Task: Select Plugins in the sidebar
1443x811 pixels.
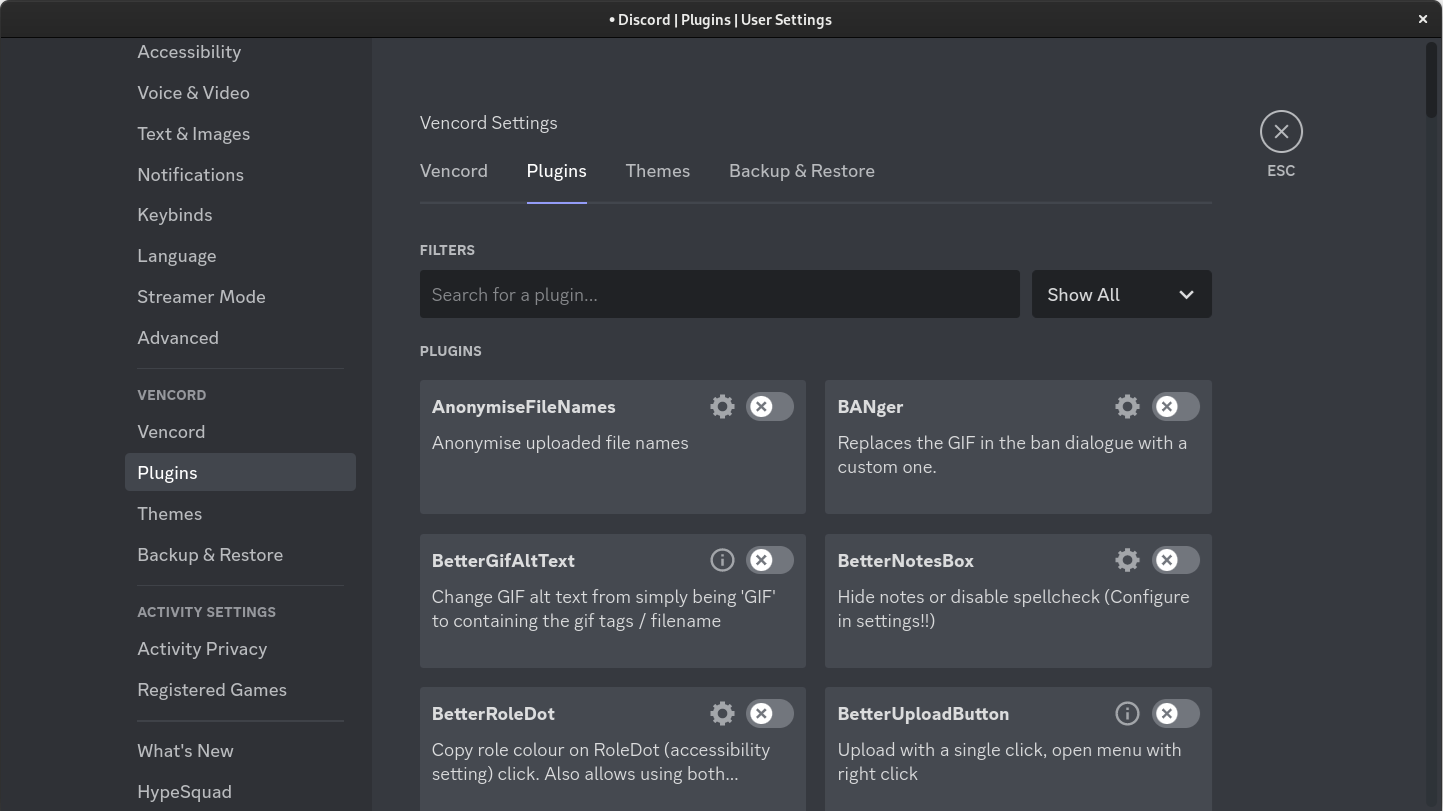Action: [240, 473]
